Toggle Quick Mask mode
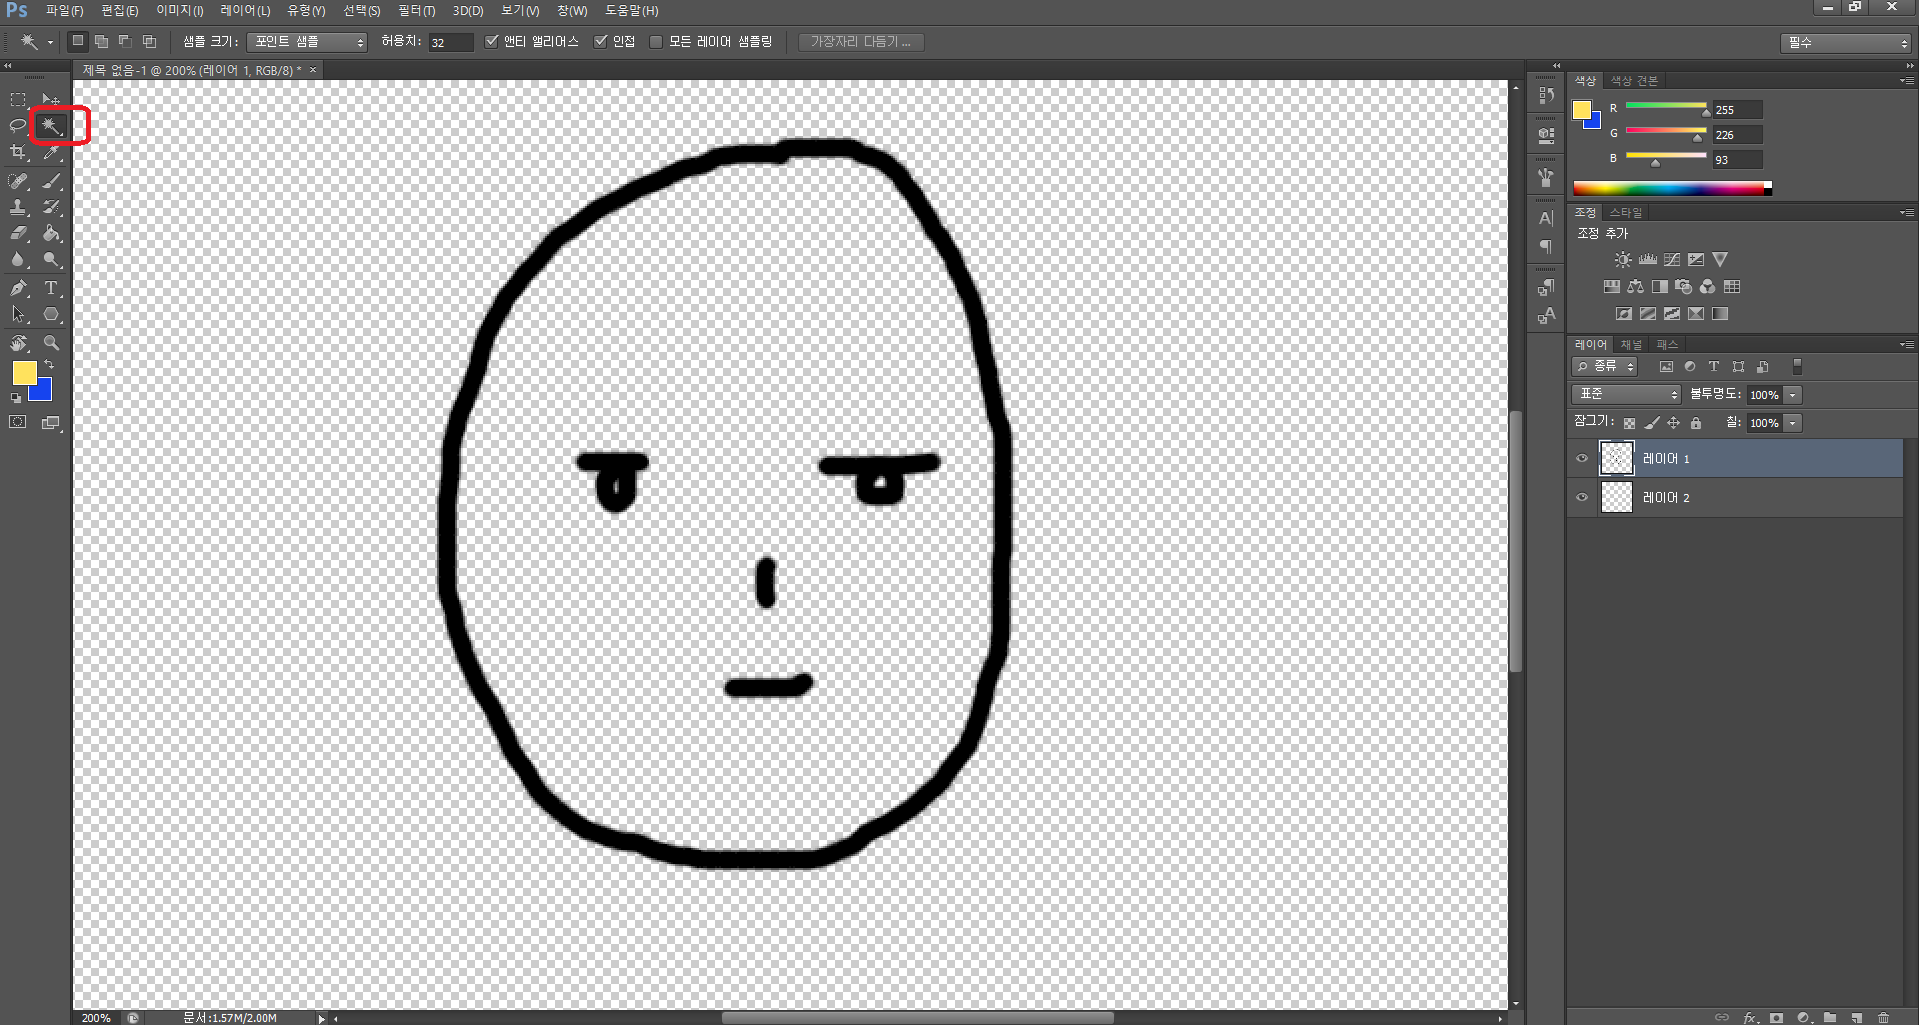Viewport: 1919px width, 1025px height. pos(18,422)
